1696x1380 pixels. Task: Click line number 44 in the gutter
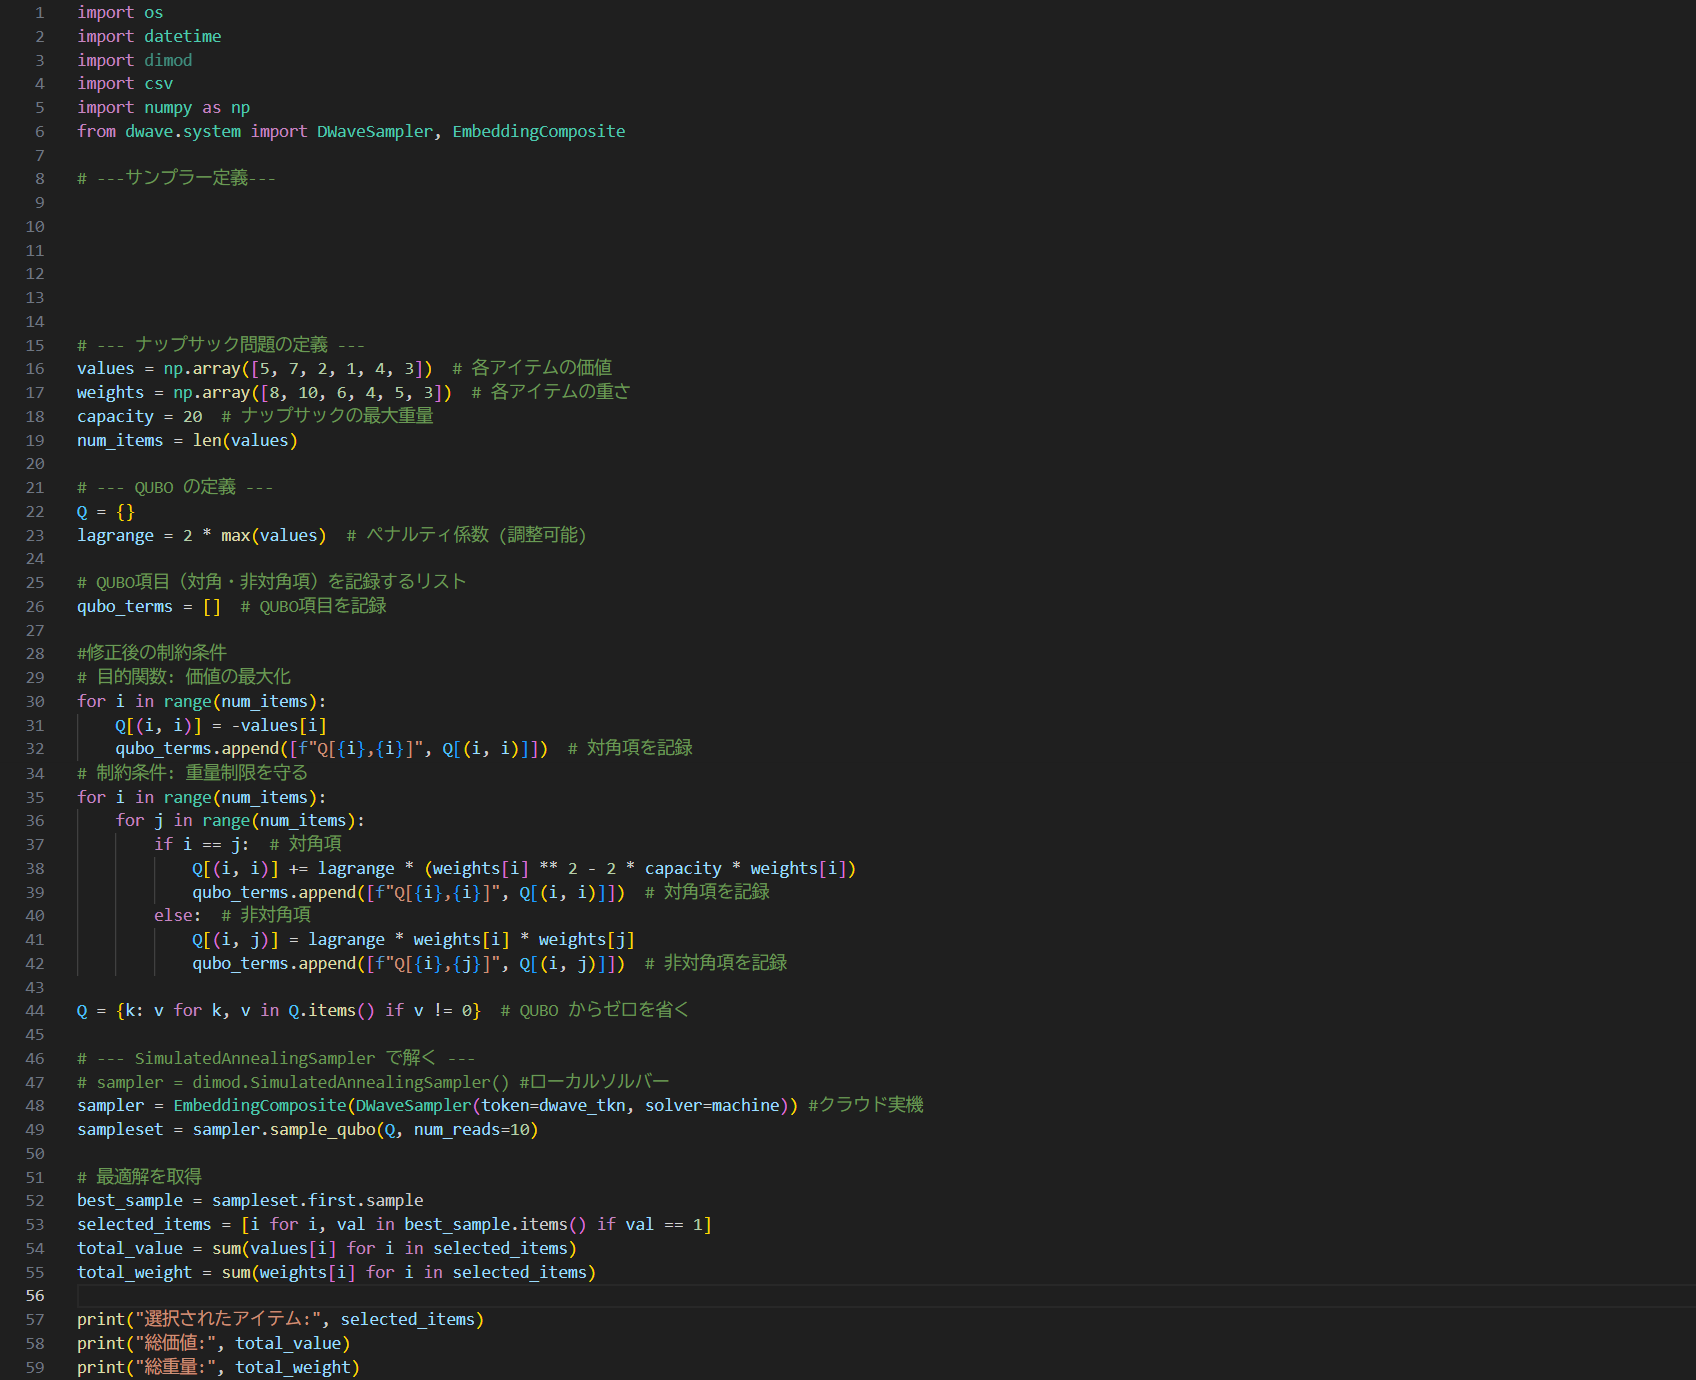pyautogui.click(x=35, y=1011)
